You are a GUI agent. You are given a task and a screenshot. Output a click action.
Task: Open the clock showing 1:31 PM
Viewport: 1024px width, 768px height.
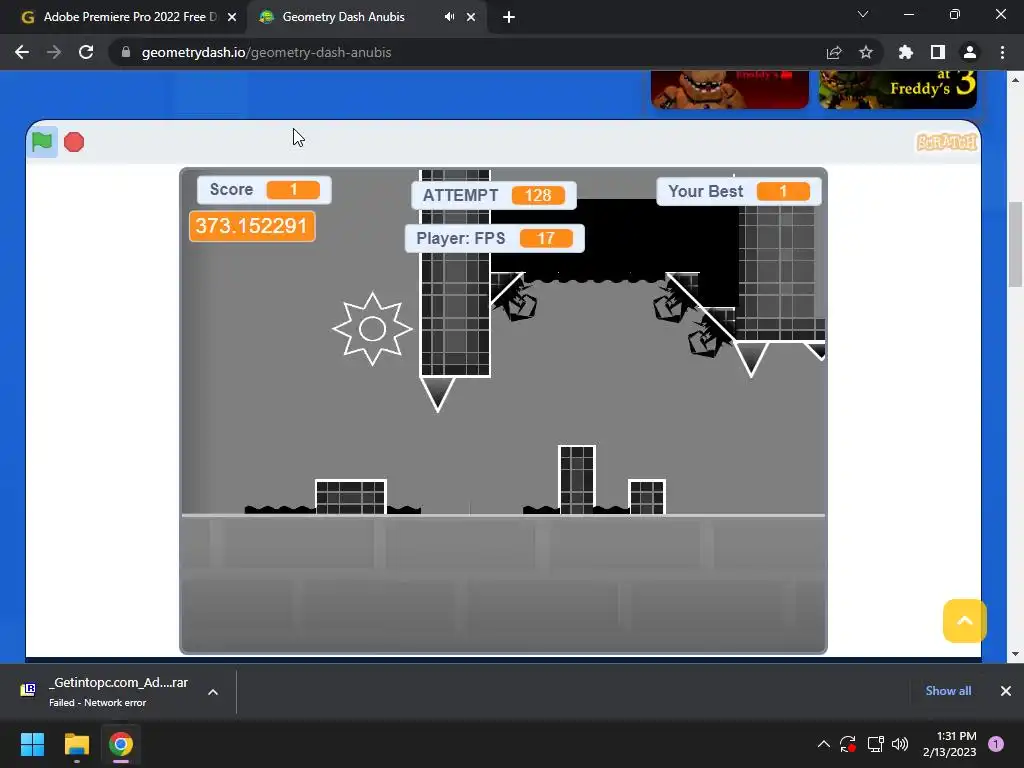[x=950, y=744]
